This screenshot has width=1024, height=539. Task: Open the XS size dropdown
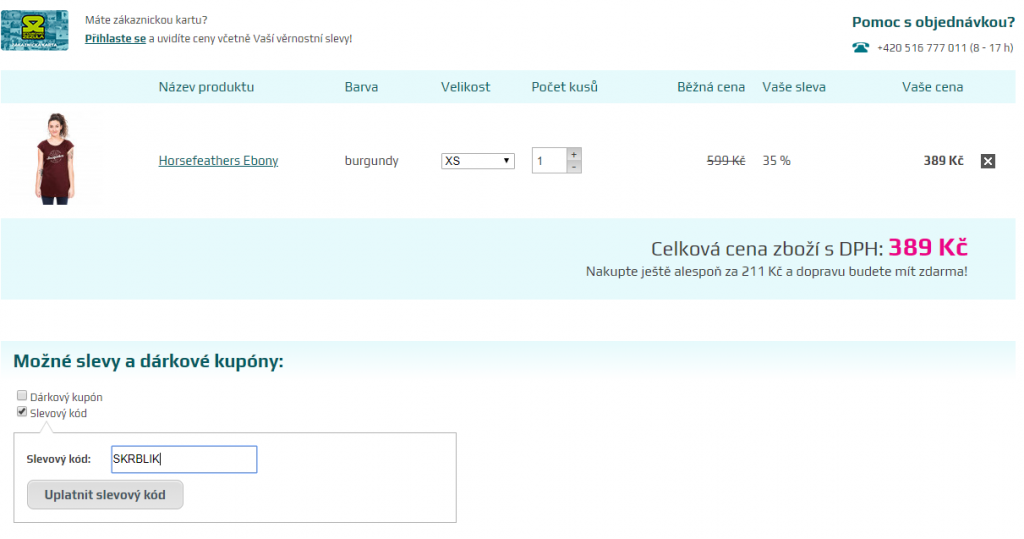(x=478, y=161)
